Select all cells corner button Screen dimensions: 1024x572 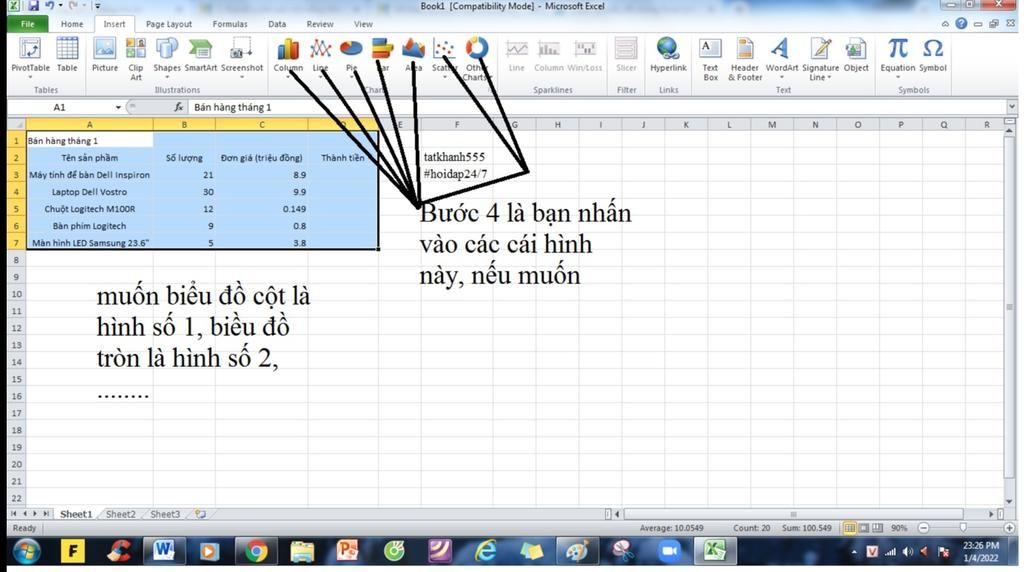16,124
